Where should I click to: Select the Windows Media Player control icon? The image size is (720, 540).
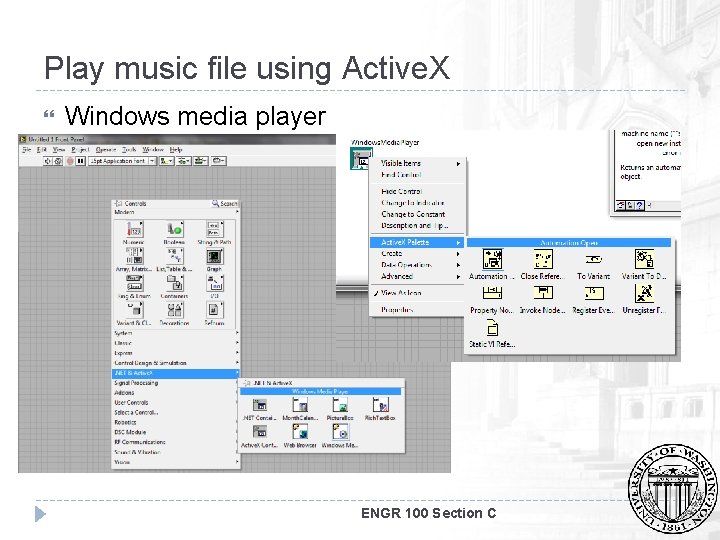coord(340,432)
